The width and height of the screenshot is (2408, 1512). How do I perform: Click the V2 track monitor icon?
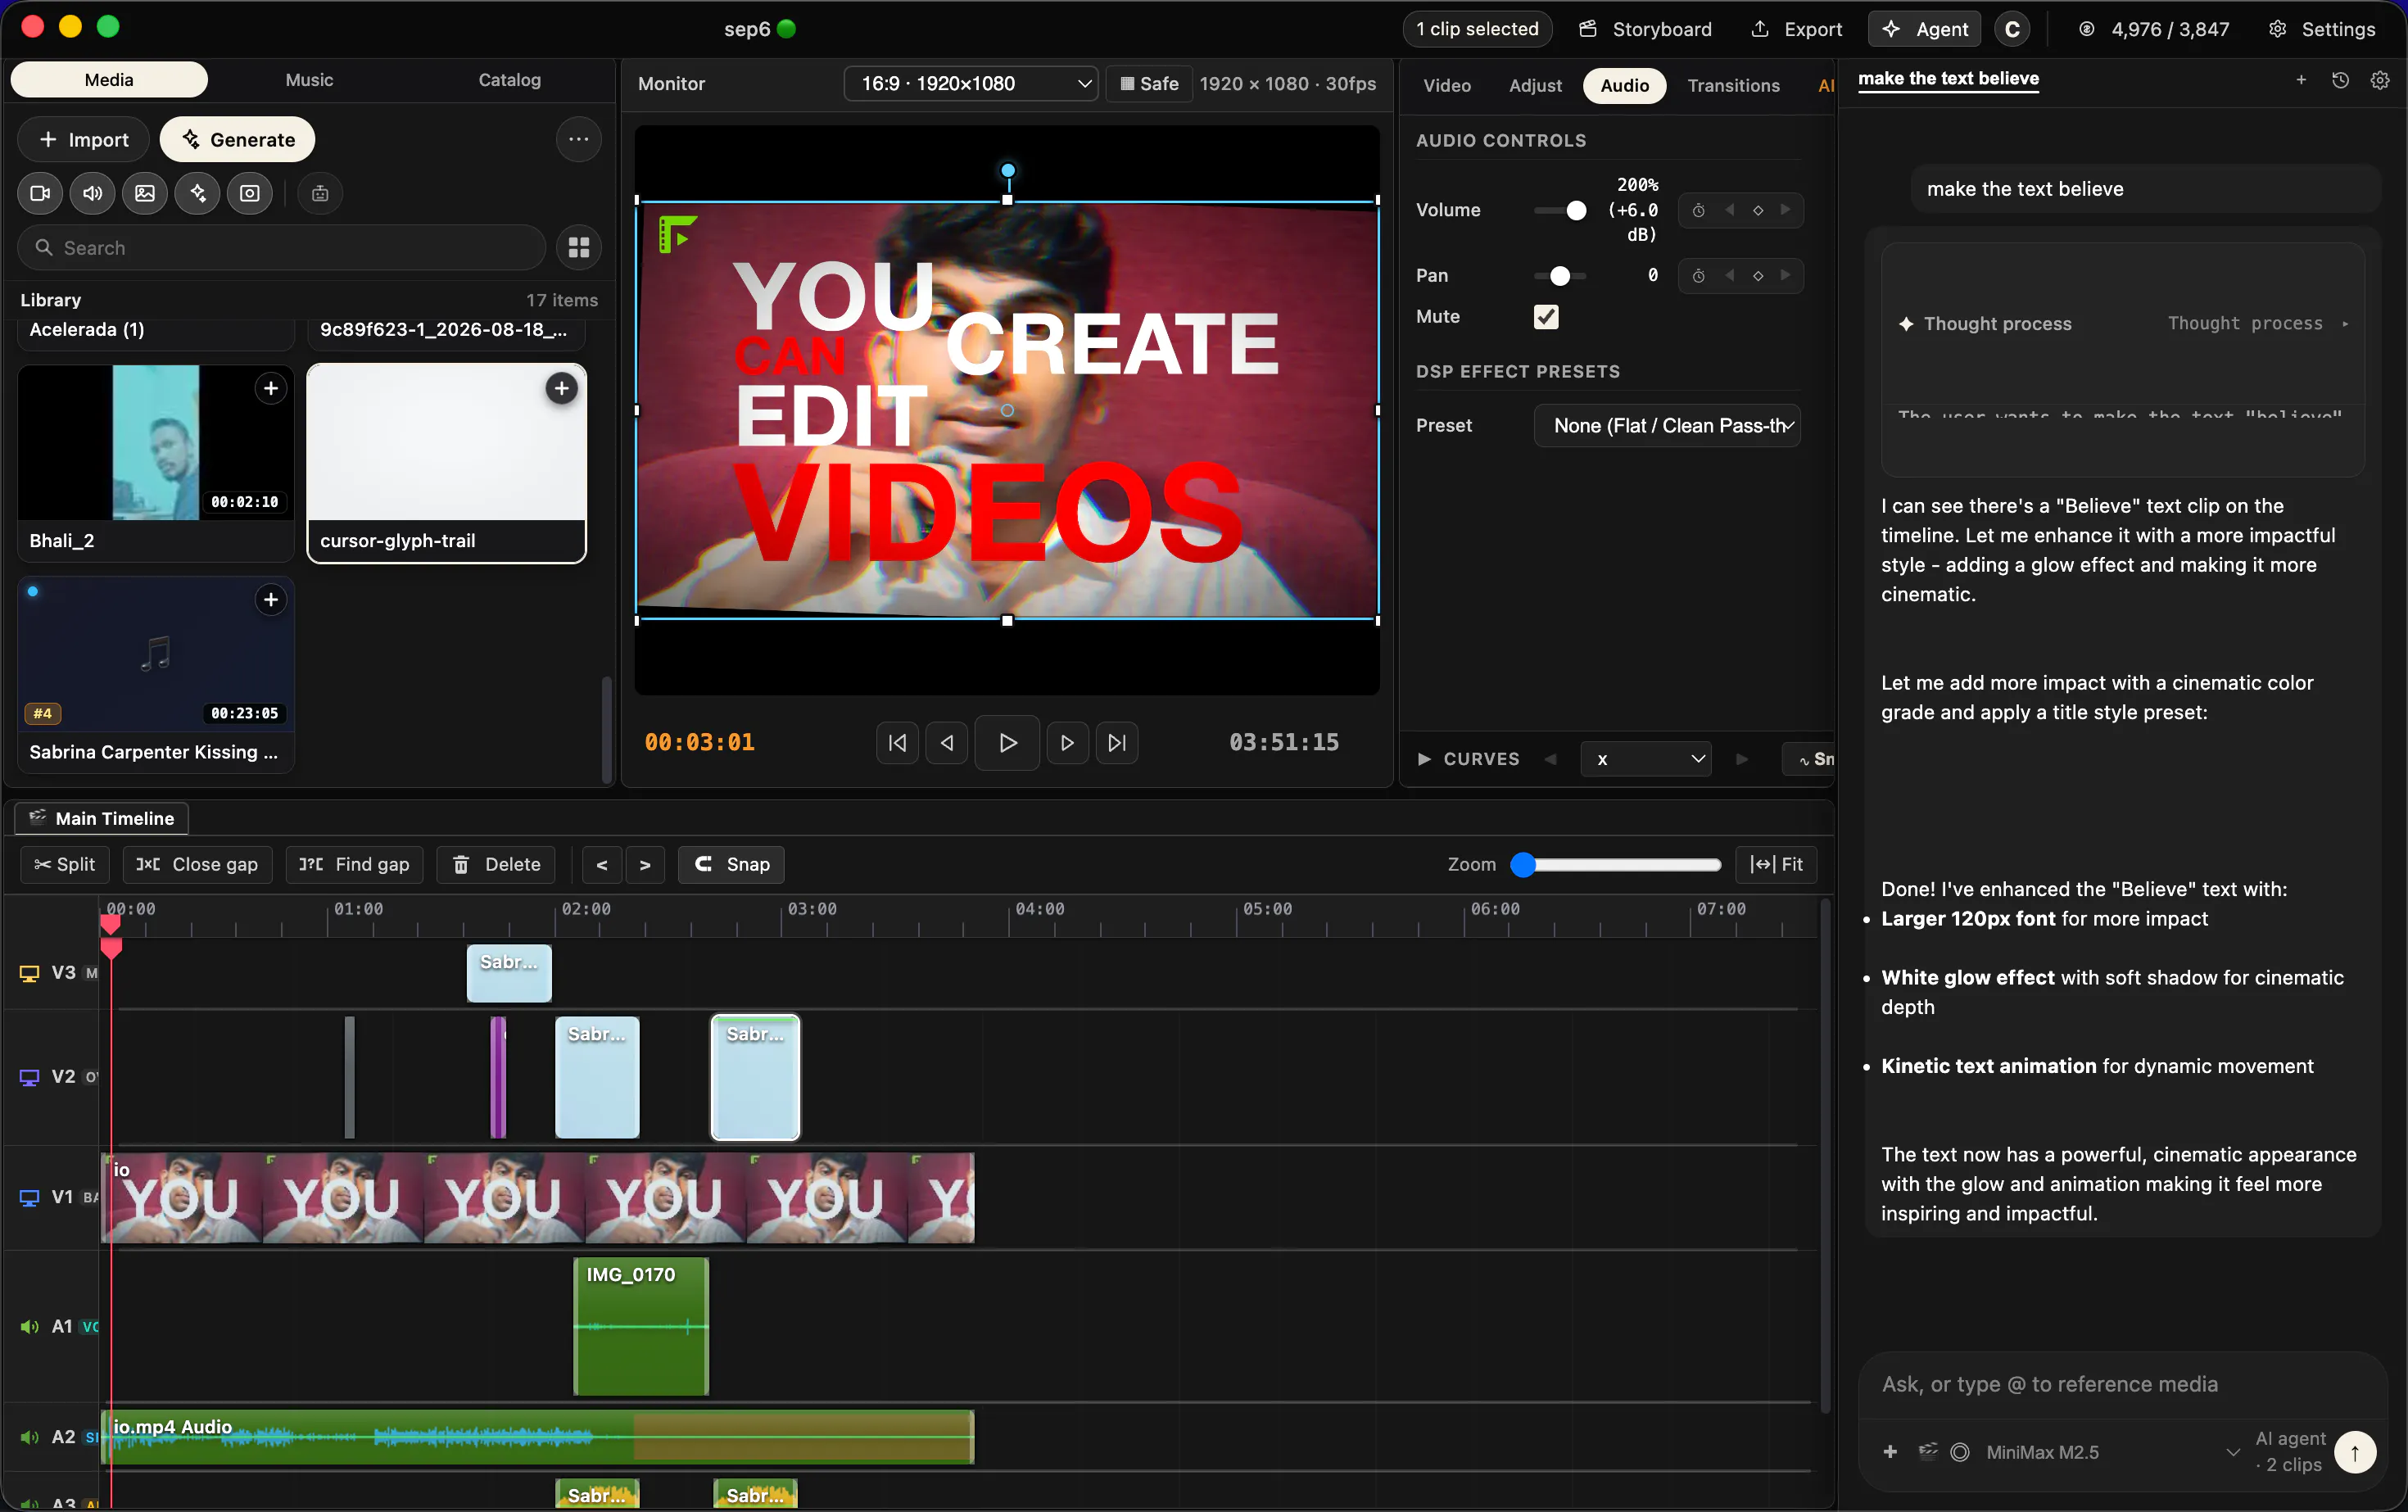30,1077
